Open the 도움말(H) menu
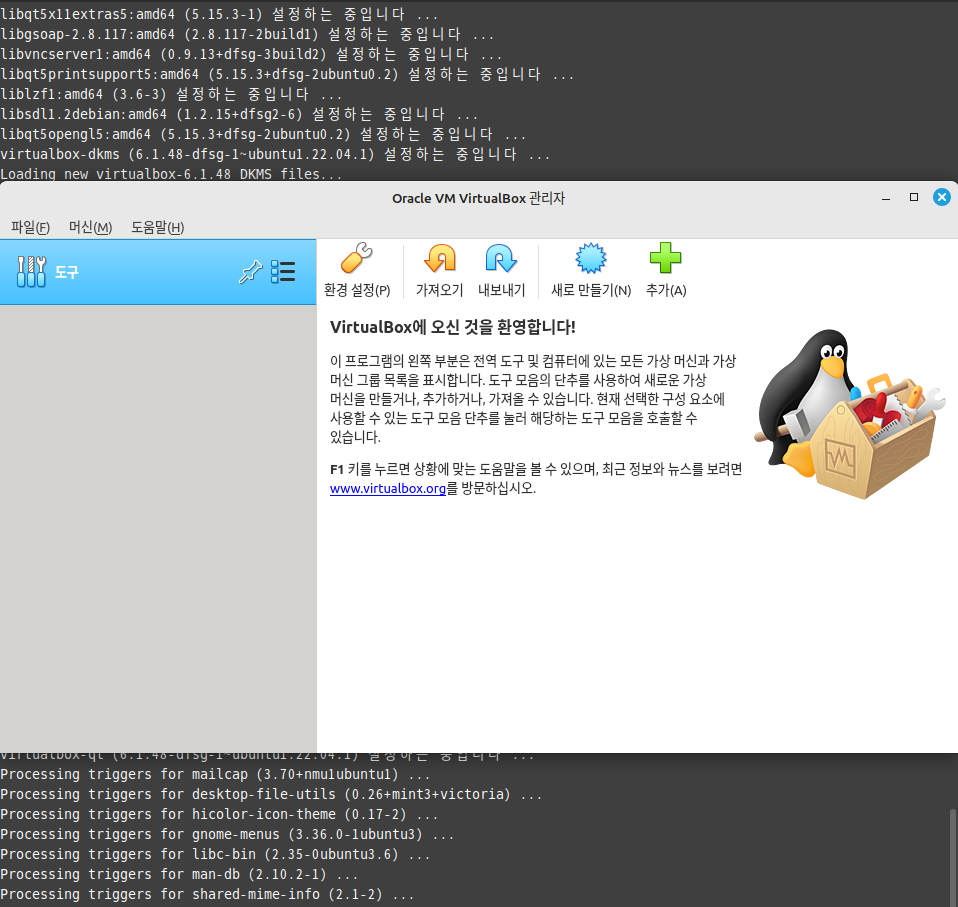This screenshot has height=907, width=958. [158, 227]
